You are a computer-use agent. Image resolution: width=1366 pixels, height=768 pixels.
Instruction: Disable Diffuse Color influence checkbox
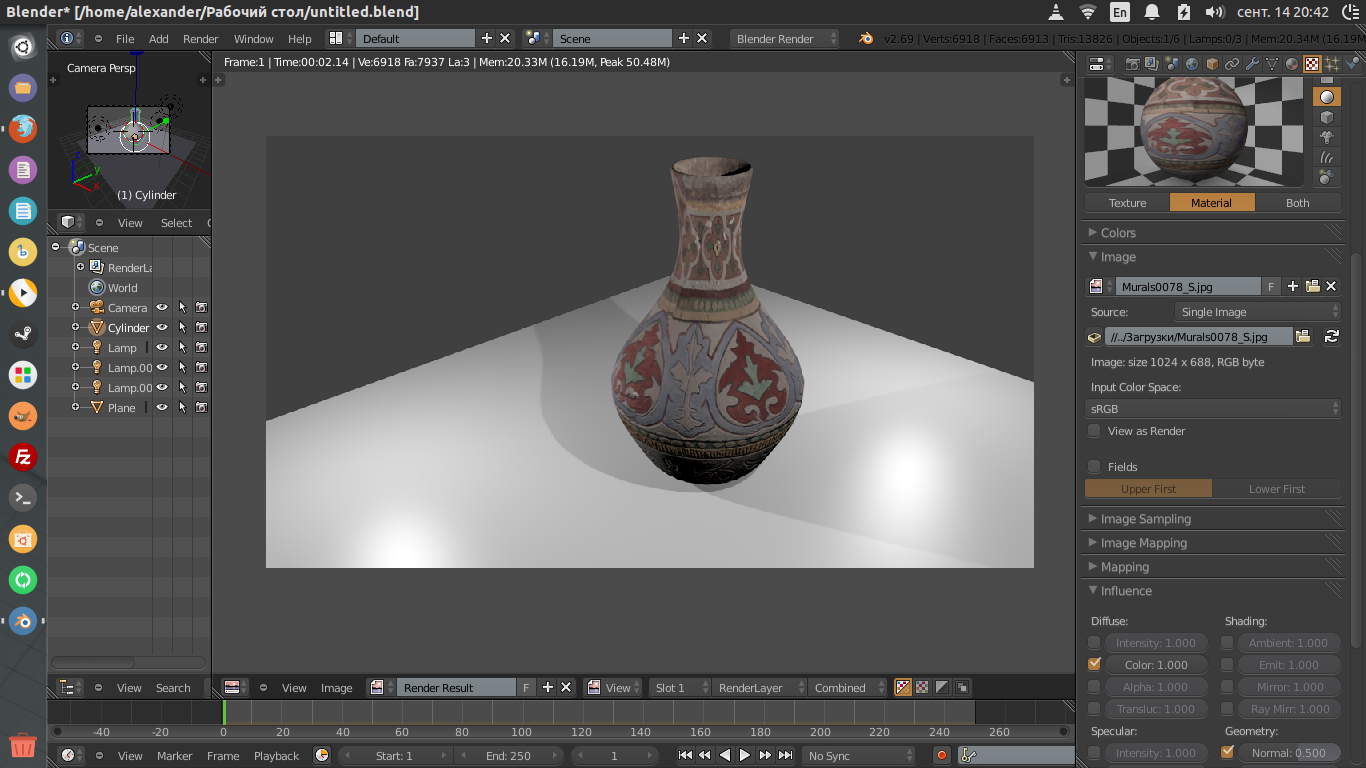pyautogui.click(x=1094, y=664)
